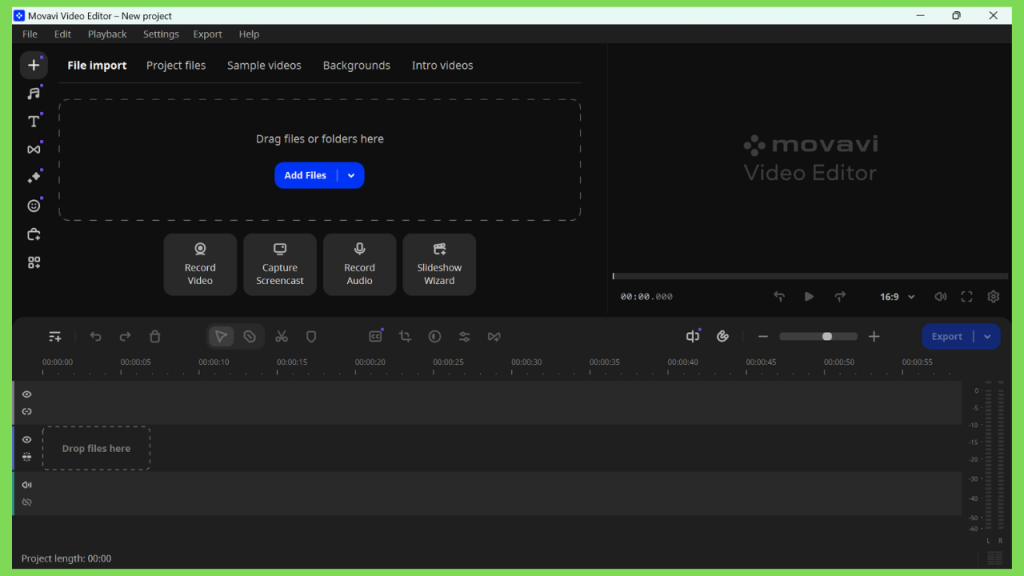This screenshot has width=1024, height=576.
Task: Expand the Add Files dropdown arrow
Action: click(351, 176)
